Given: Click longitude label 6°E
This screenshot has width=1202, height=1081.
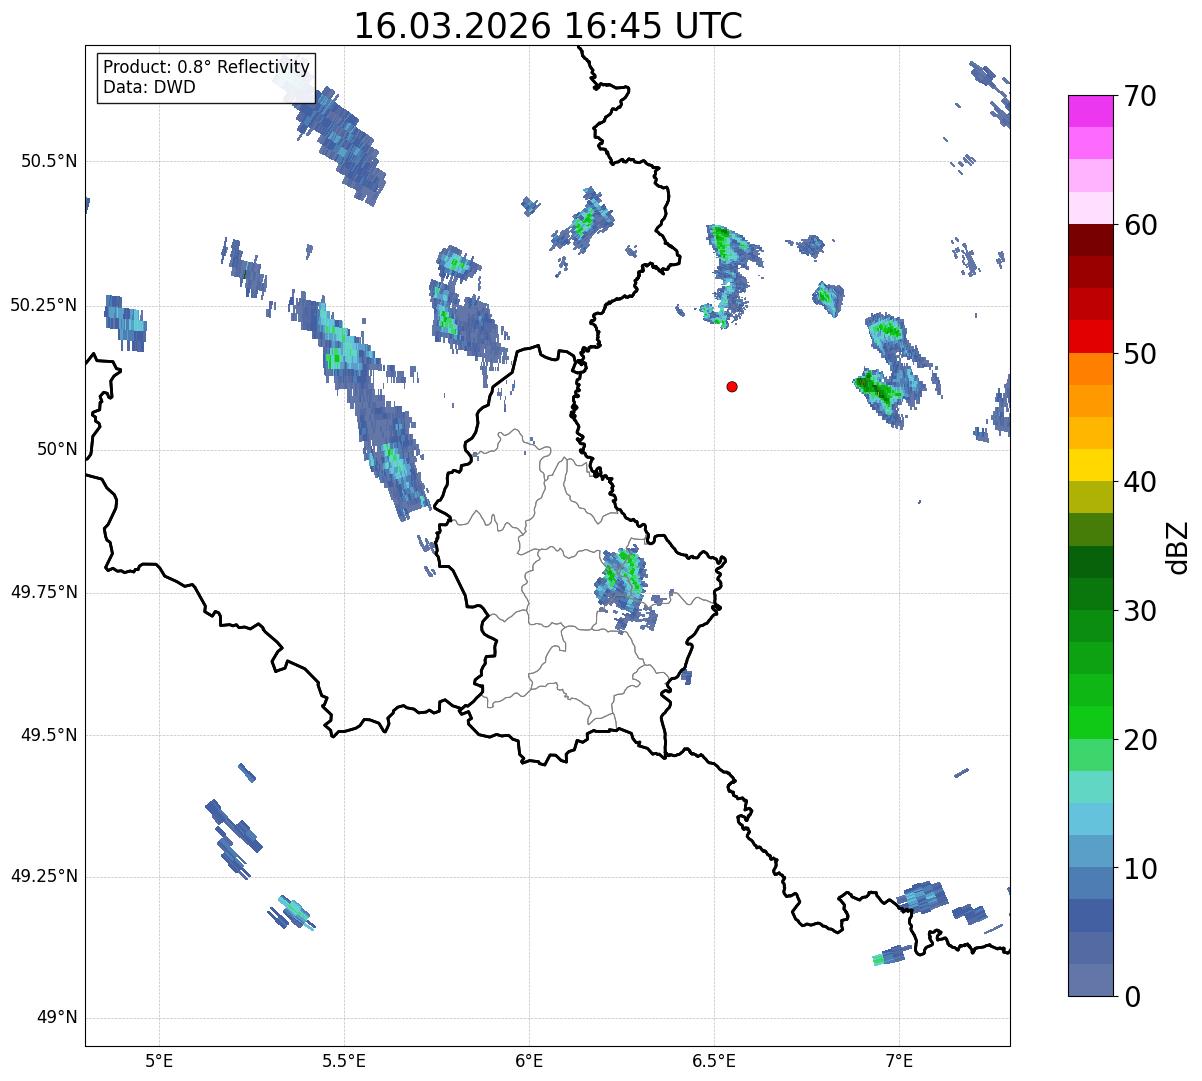Looking at the screenshot, I should click(x=529, y=1060).
